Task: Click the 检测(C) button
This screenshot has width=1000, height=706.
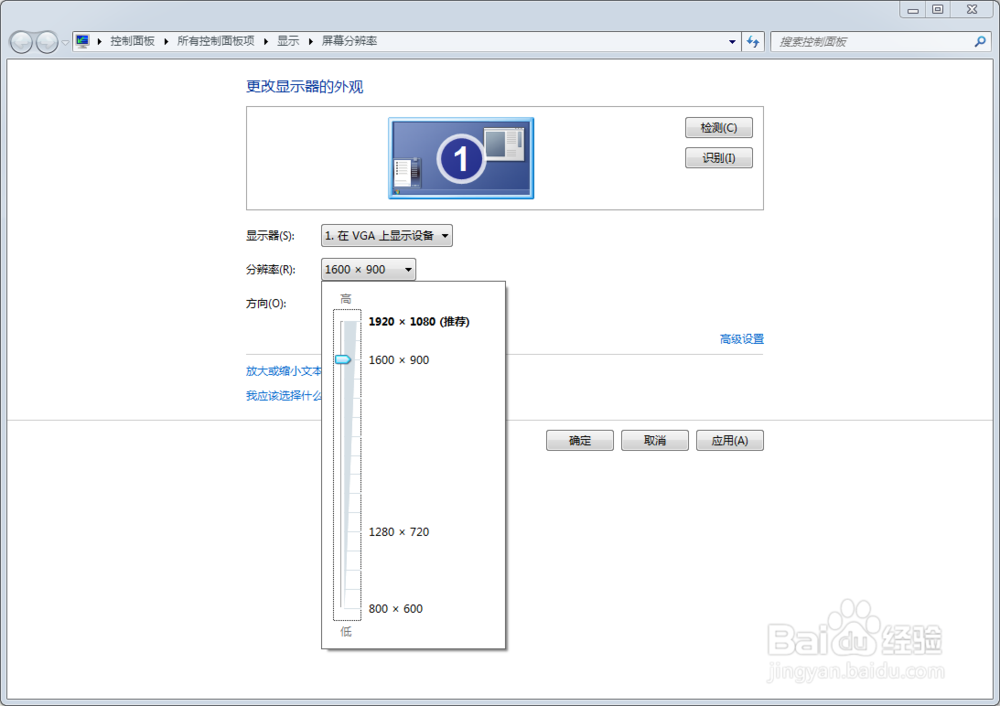Action: (x=719, y=128)
